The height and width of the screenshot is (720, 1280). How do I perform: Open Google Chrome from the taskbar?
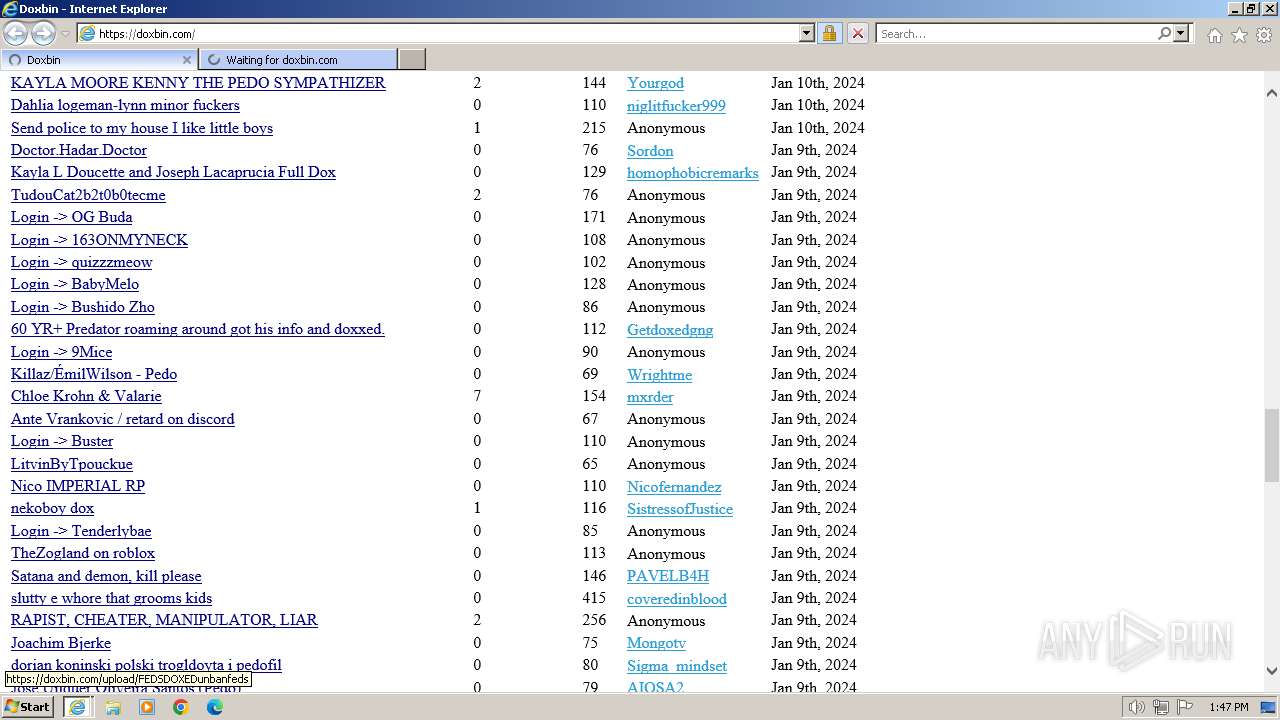coord(181,707)
